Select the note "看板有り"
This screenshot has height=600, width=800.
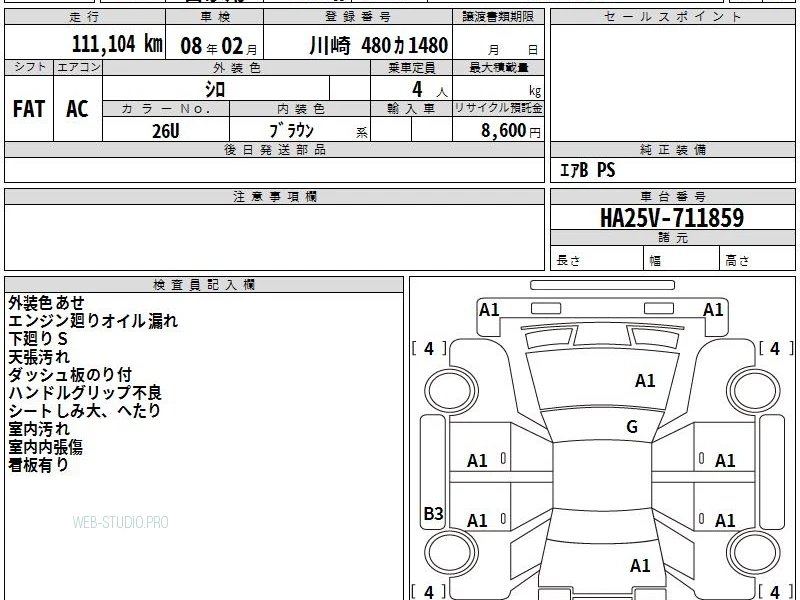point(38,465)
